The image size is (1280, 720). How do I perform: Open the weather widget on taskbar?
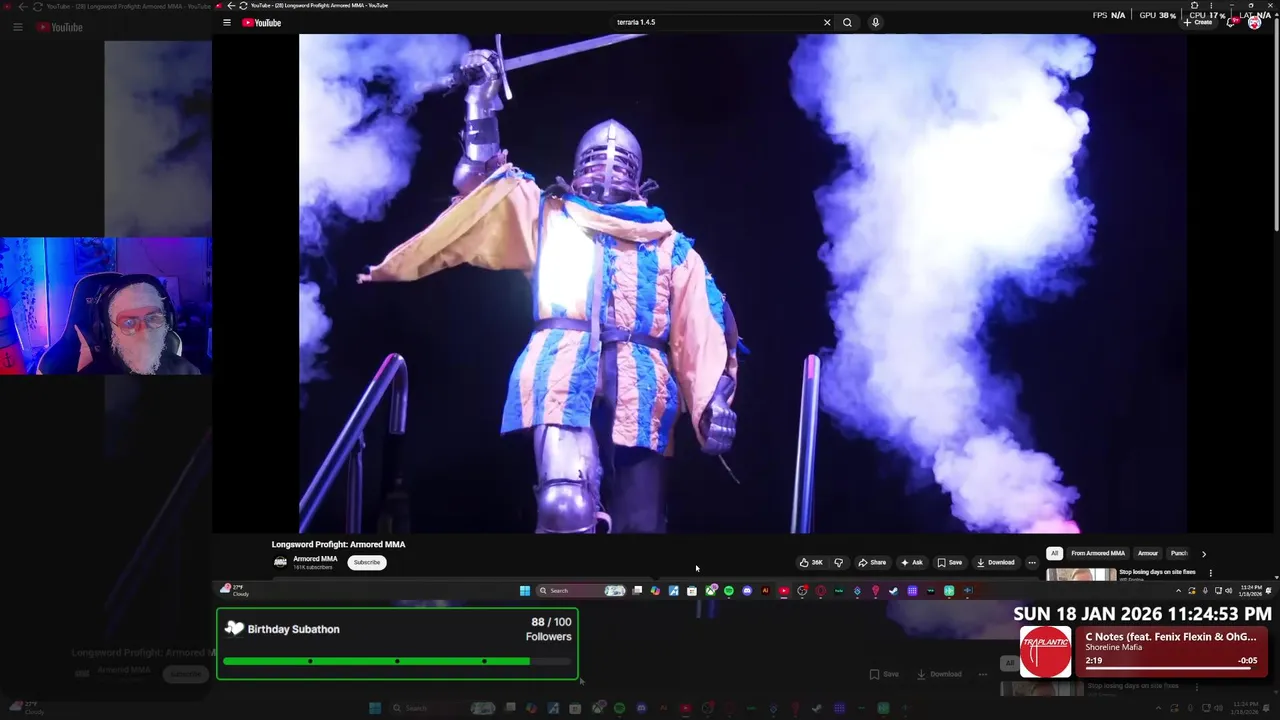[x=234, y=590]
